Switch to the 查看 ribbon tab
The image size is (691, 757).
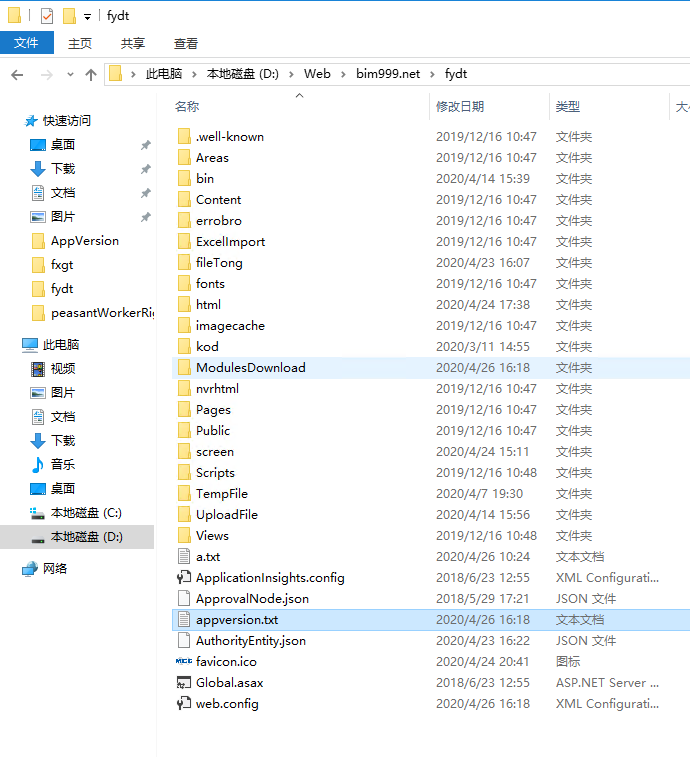[186, 43]
